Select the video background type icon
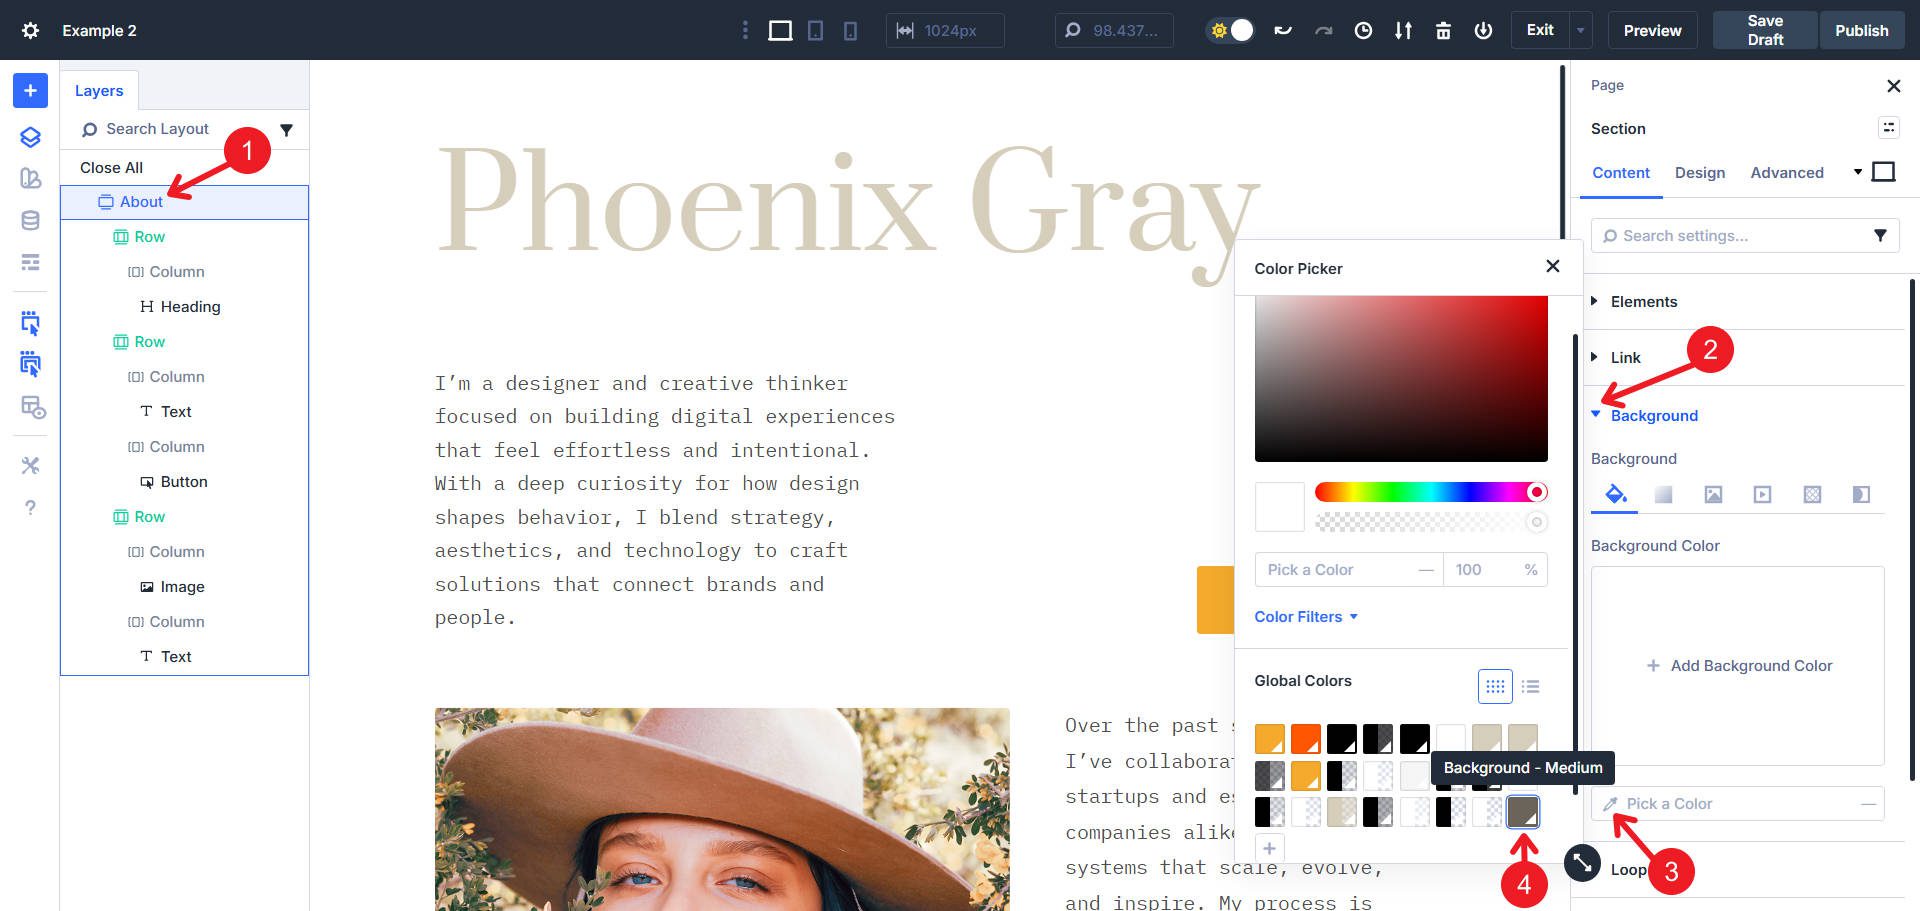 coord(1762,495)
